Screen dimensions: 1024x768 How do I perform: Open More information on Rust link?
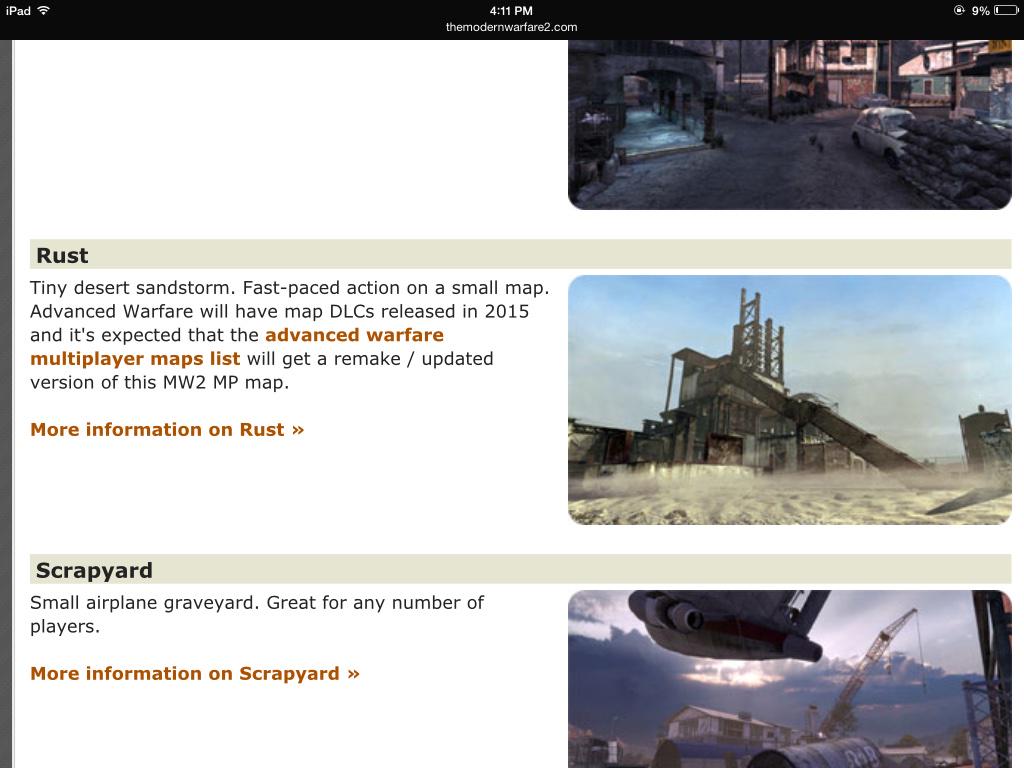click(x=167, y=430)
